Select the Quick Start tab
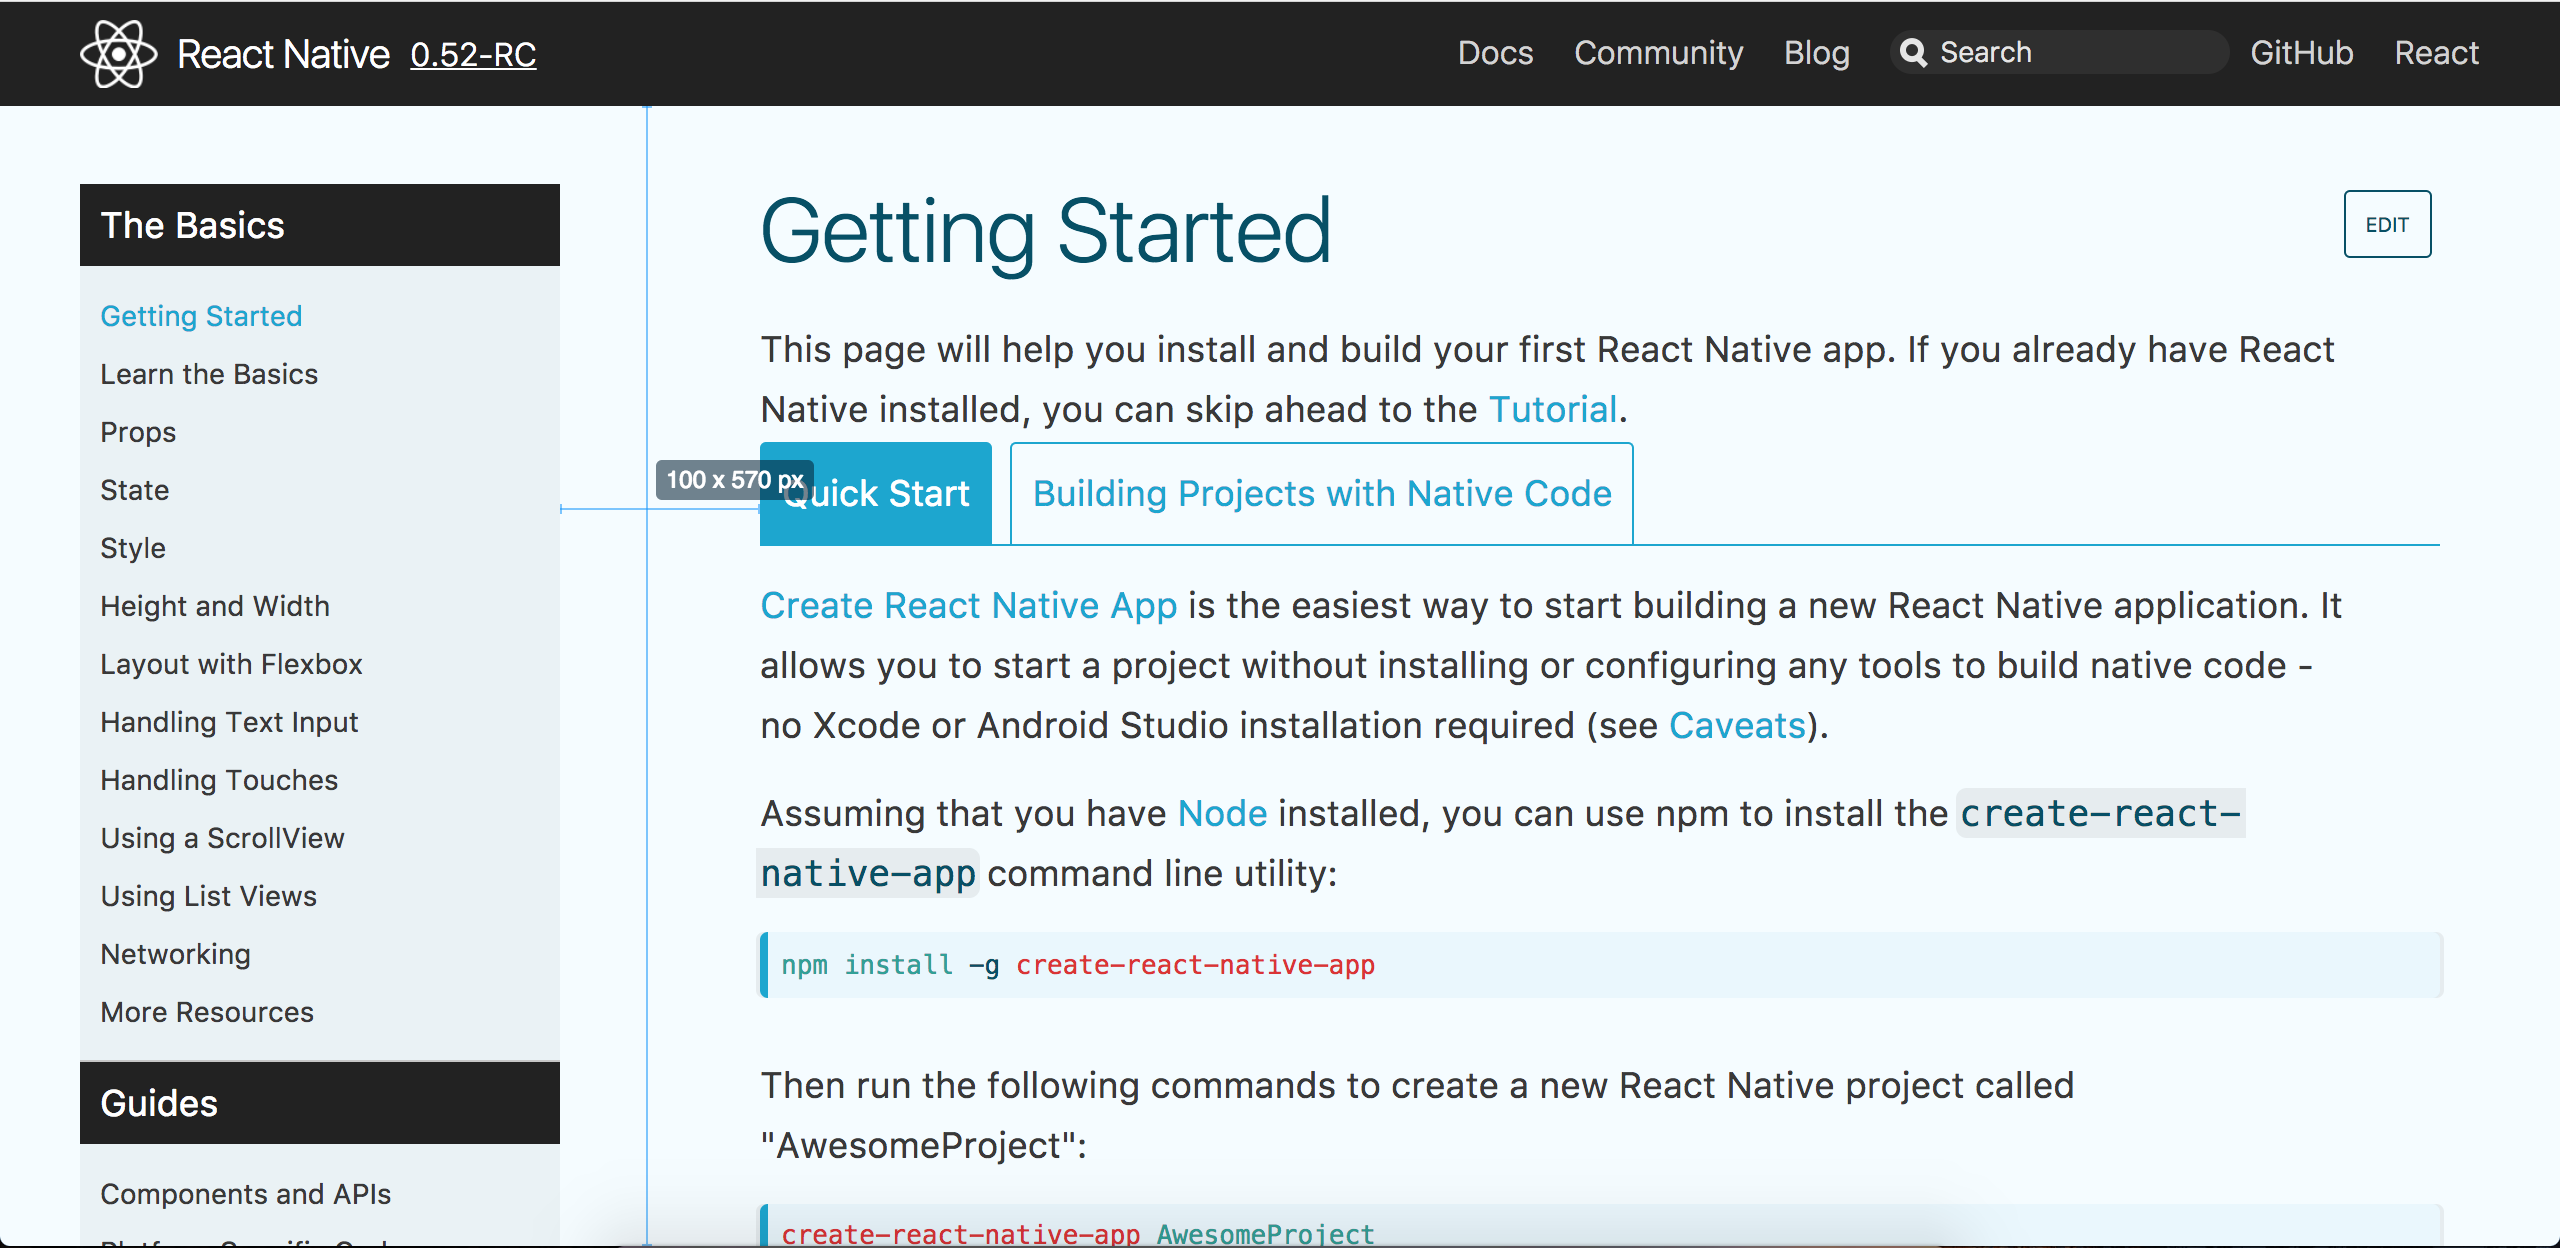The width and height of the screenshot is (2560, 1248). (876, 494)
